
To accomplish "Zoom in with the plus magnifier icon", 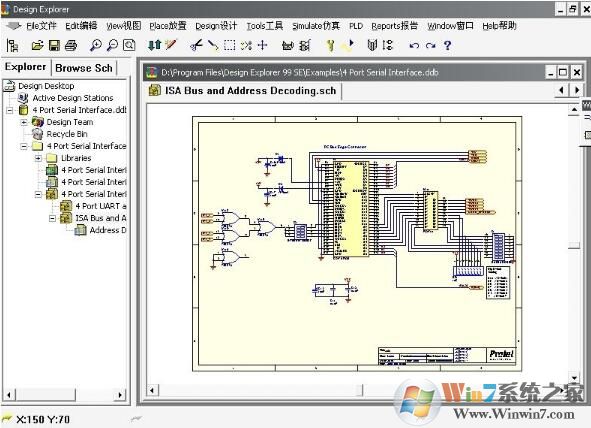I will point(95,45).
